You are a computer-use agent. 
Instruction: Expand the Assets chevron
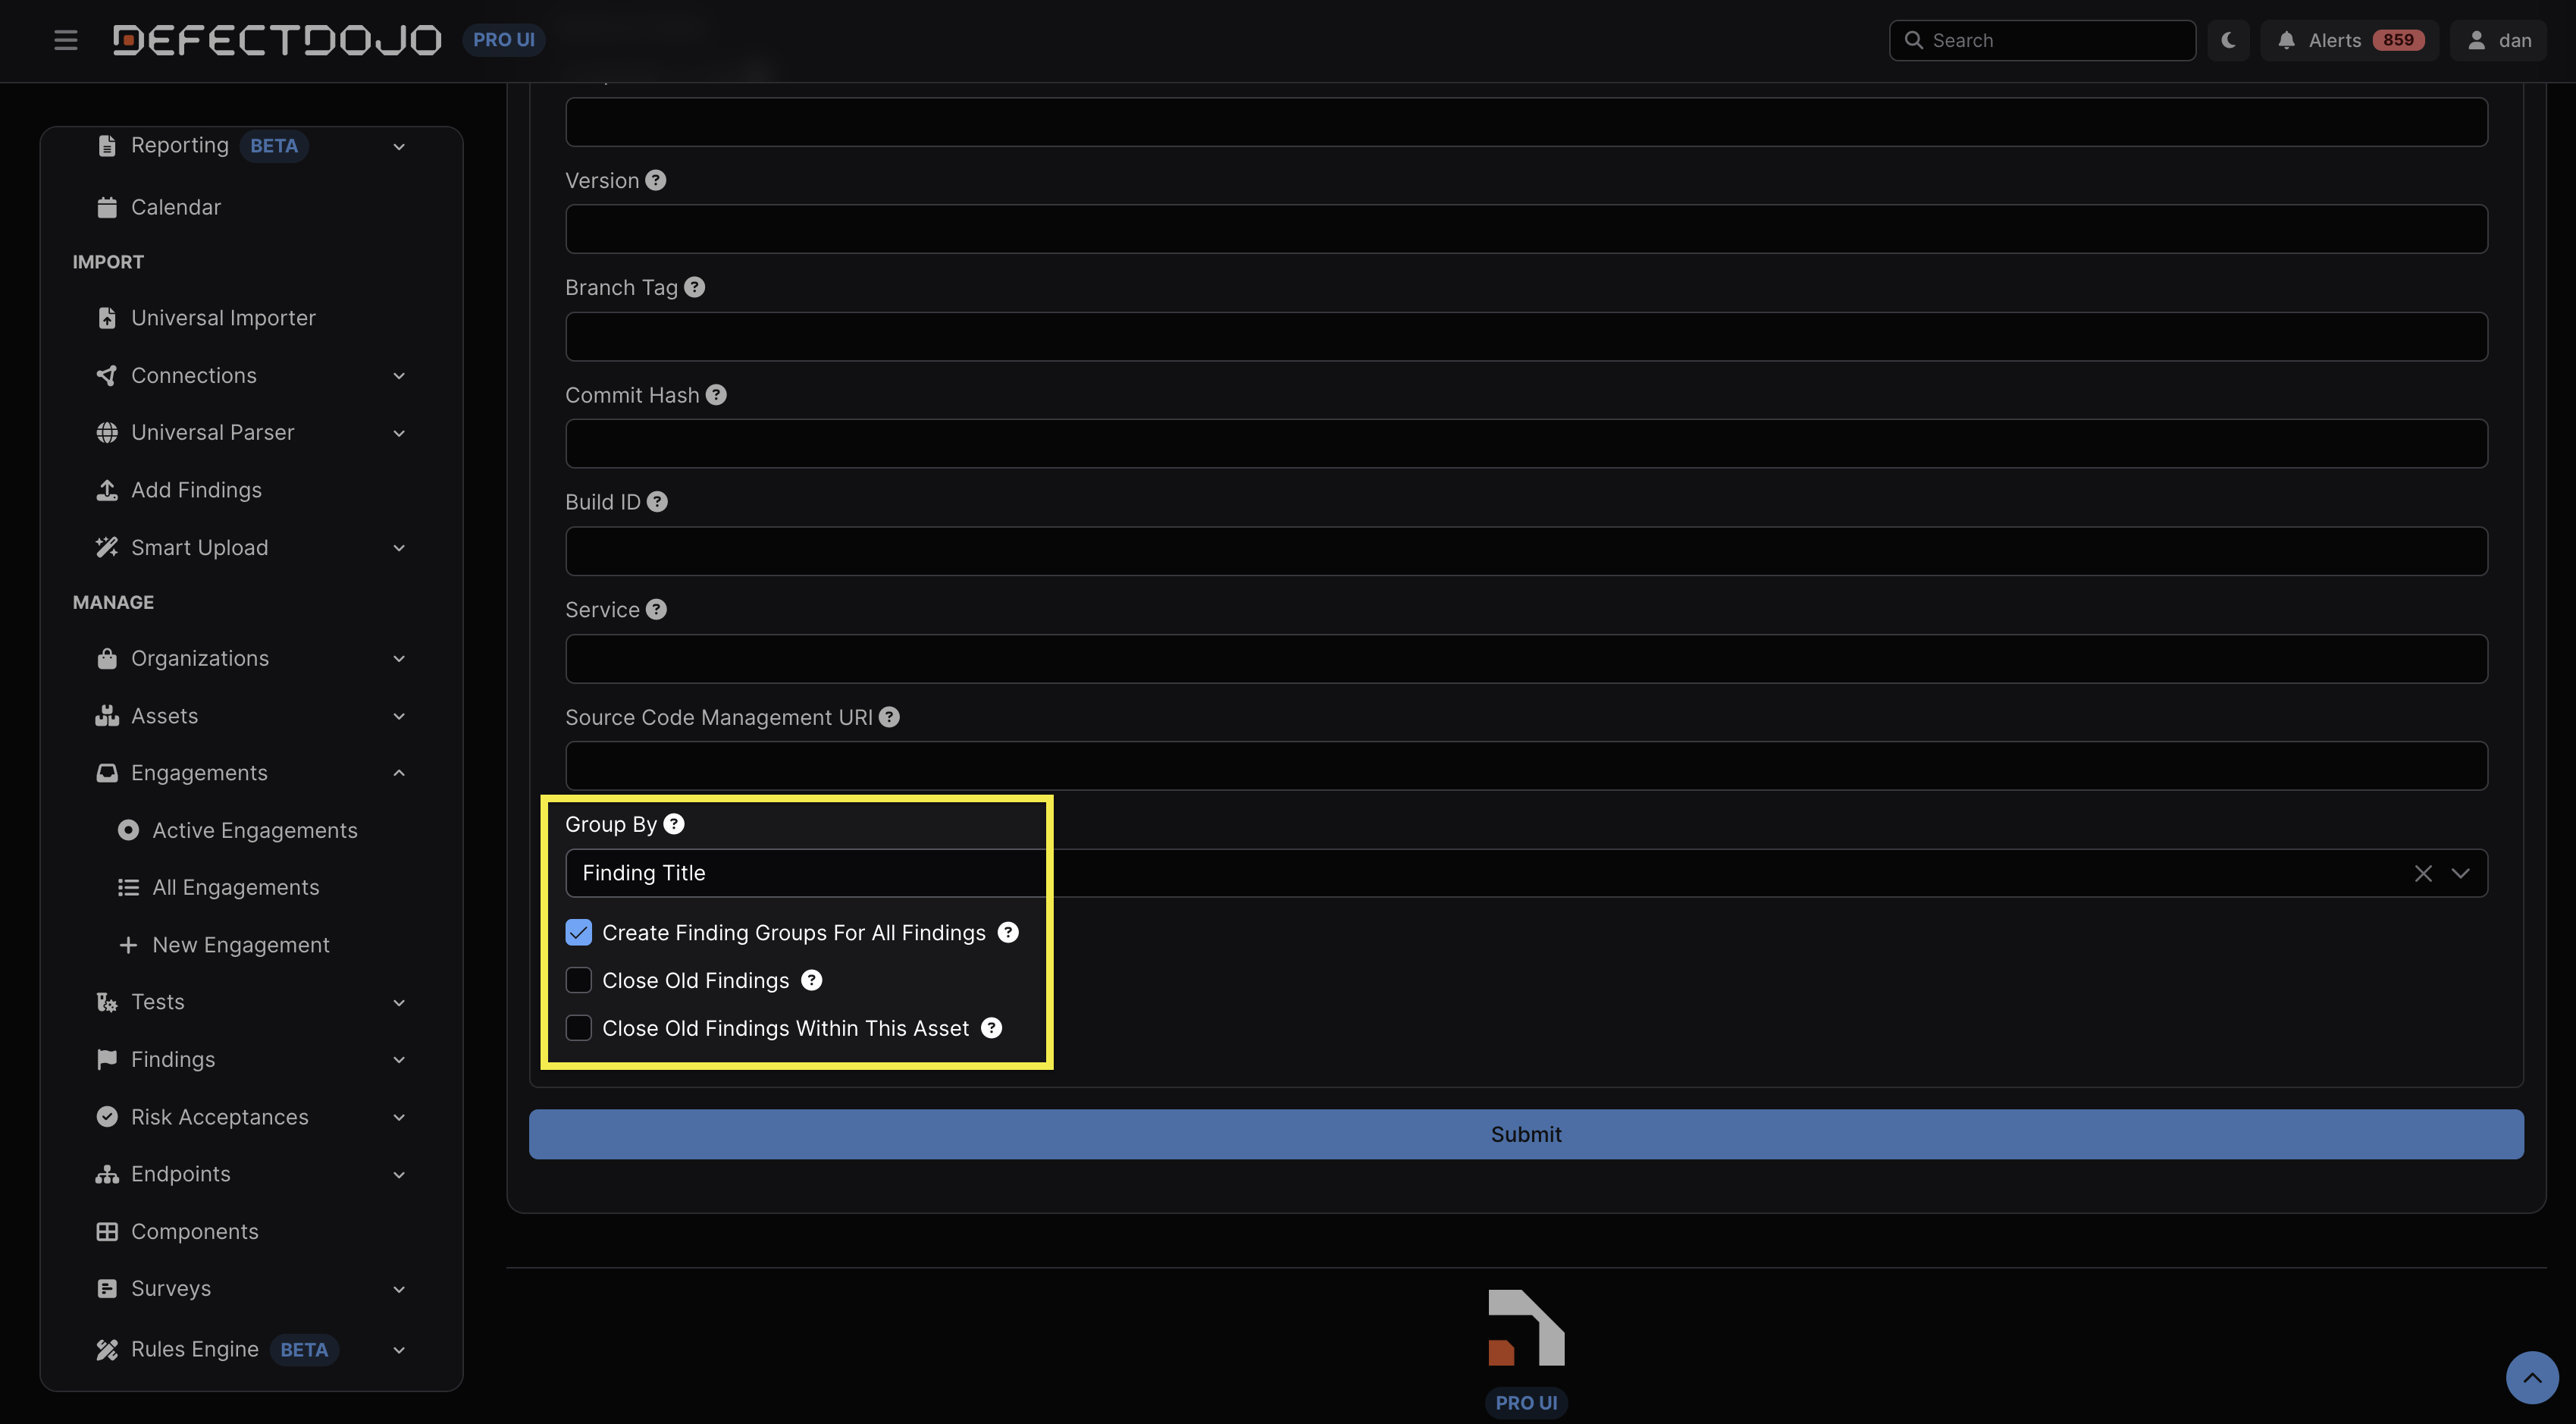399,716
